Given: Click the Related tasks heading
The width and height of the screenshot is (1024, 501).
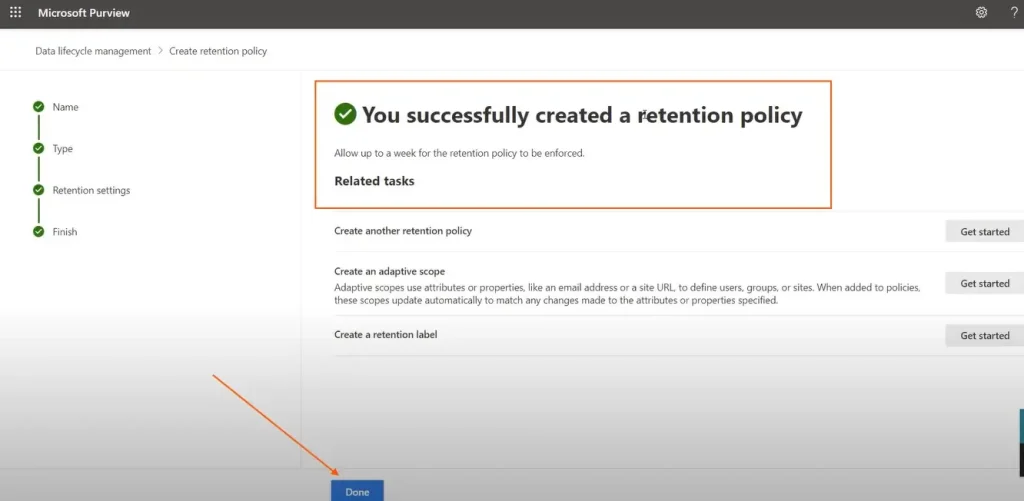Looking at the screenshot, I should [374, 181].
